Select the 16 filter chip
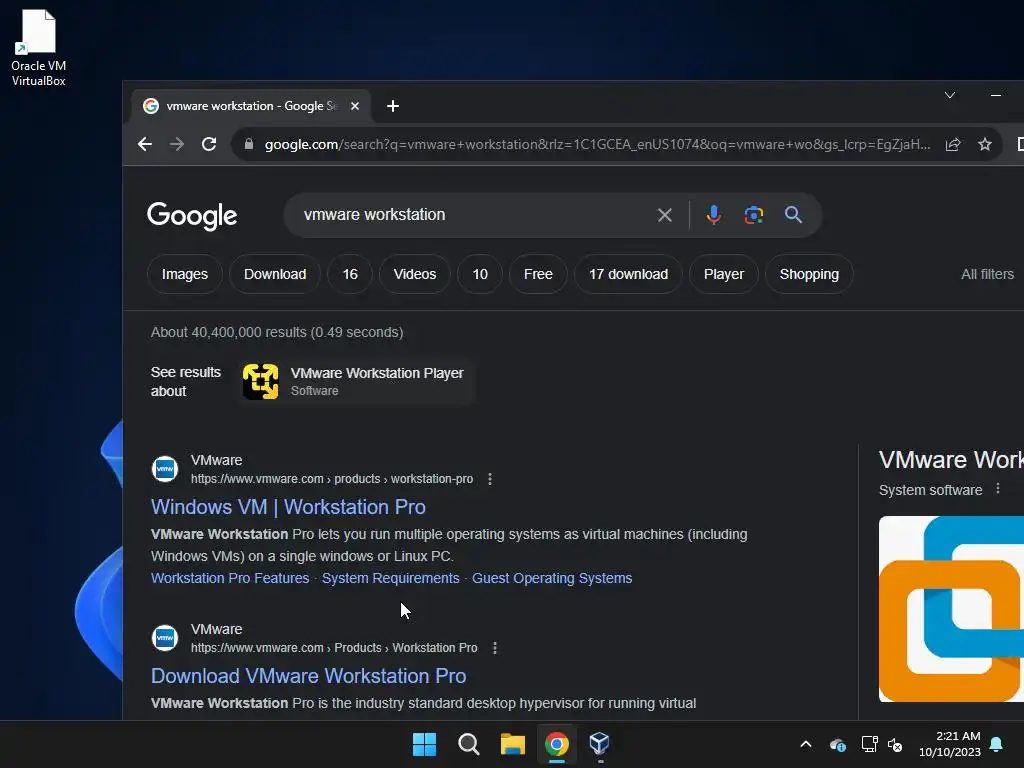Screen dimensions: 1024x768 pyautogui.click(x=350, y=274)
